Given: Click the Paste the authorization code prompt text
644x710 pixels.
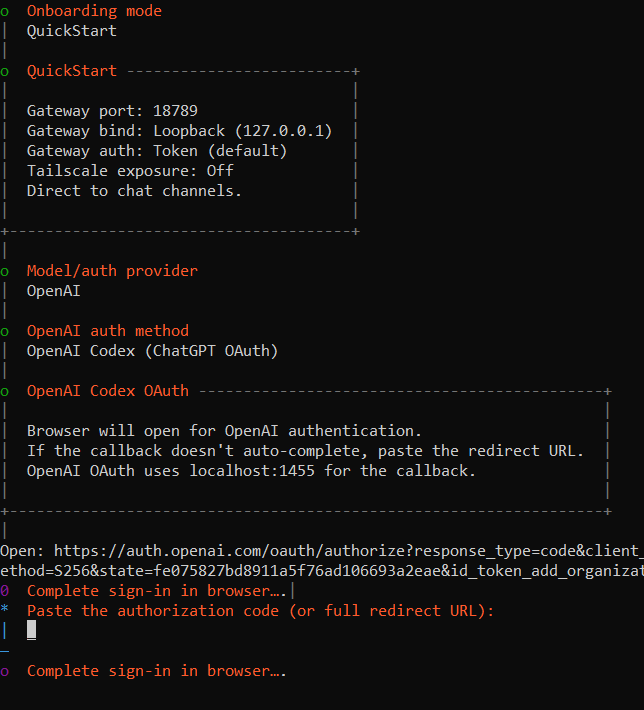Looking at the screenshot, I should 260,610.
